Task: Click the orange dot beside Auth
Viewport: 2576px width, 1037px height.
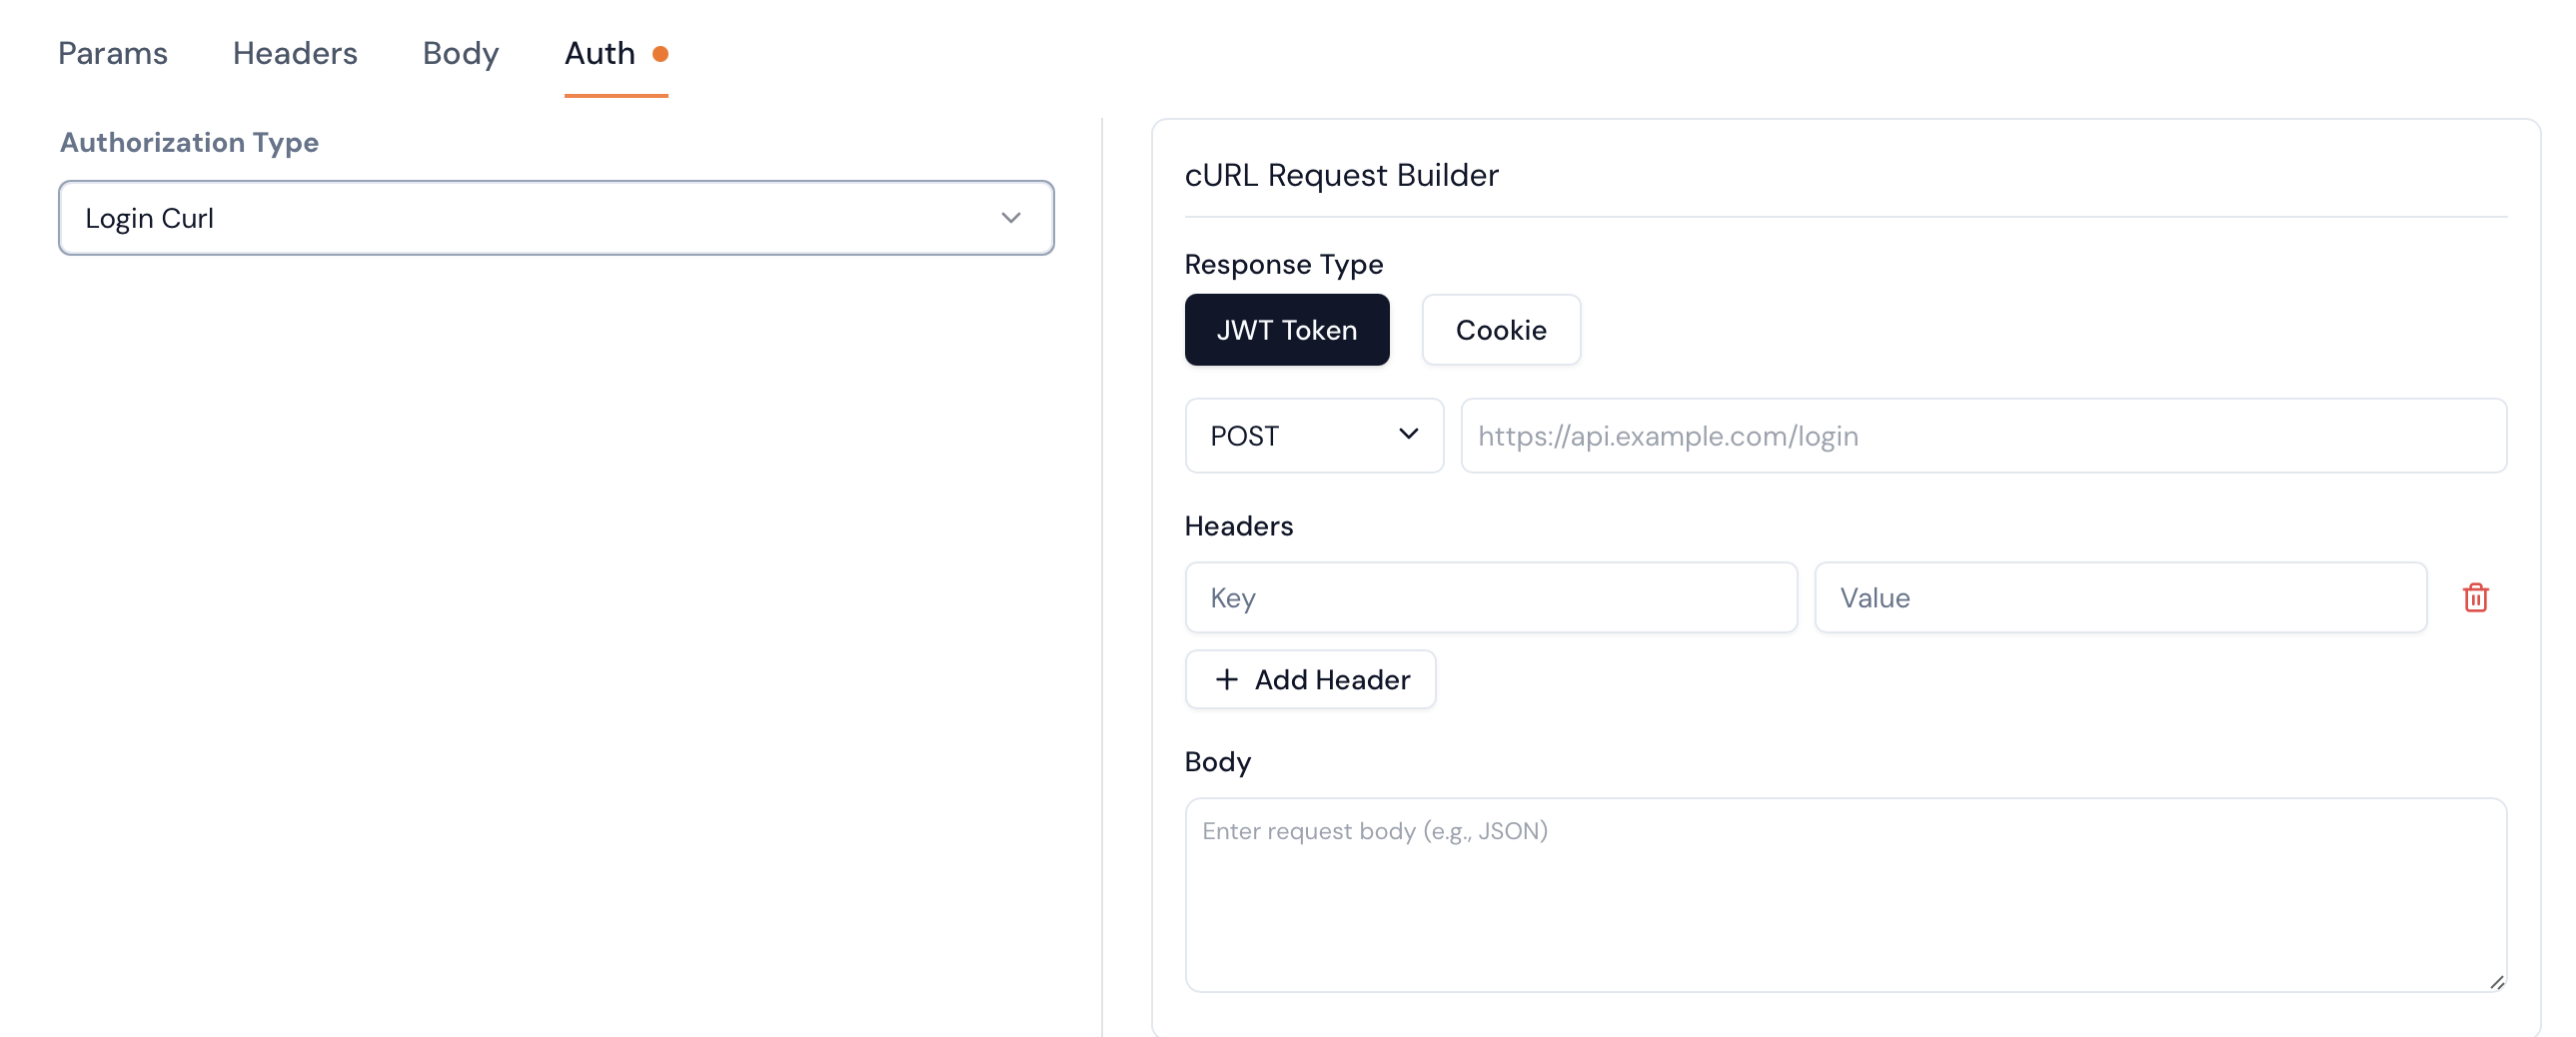Action: coord(660,54)
